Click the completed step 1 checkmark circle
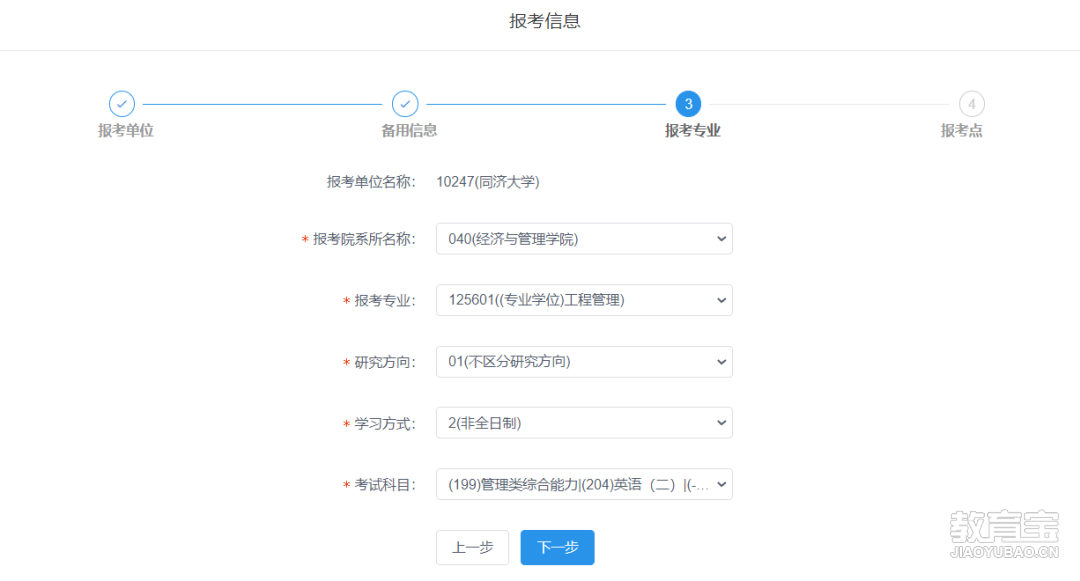 (122, 104)
